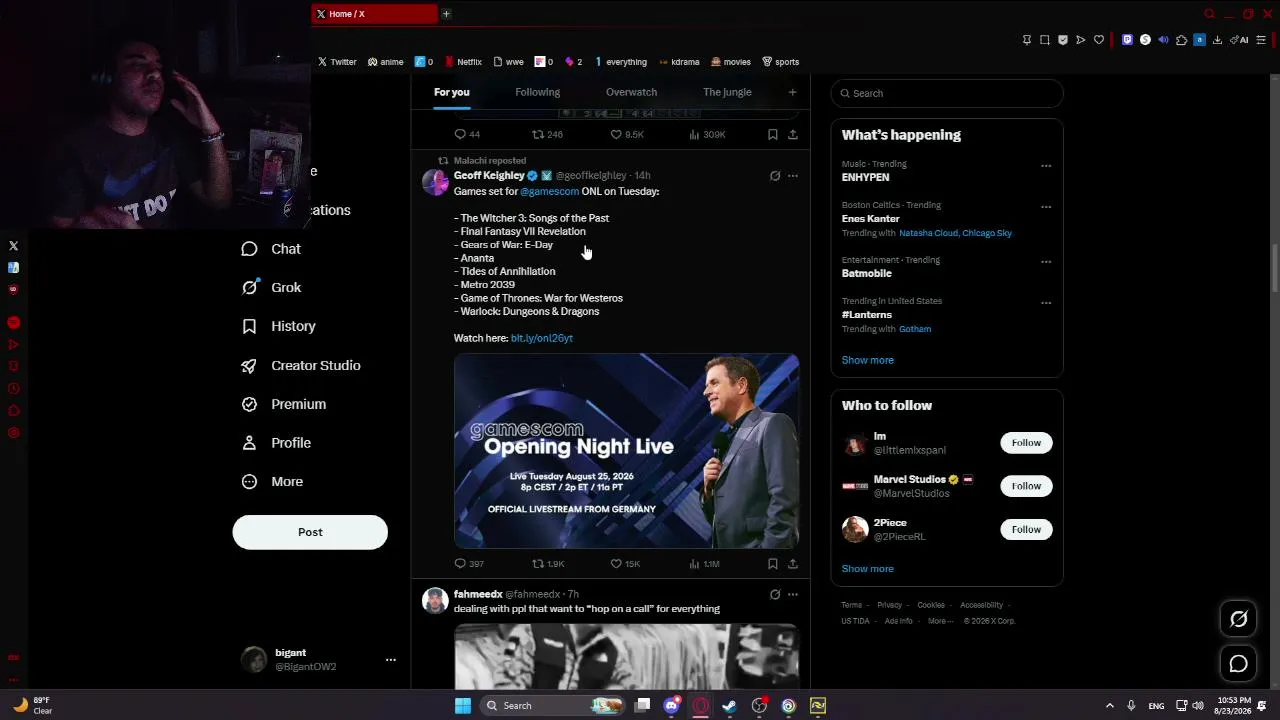Image resolution: width=1280 pixels, height=720 pixels.
Task: Open the browser downloads icon
Action: (x=1217, y=40)
